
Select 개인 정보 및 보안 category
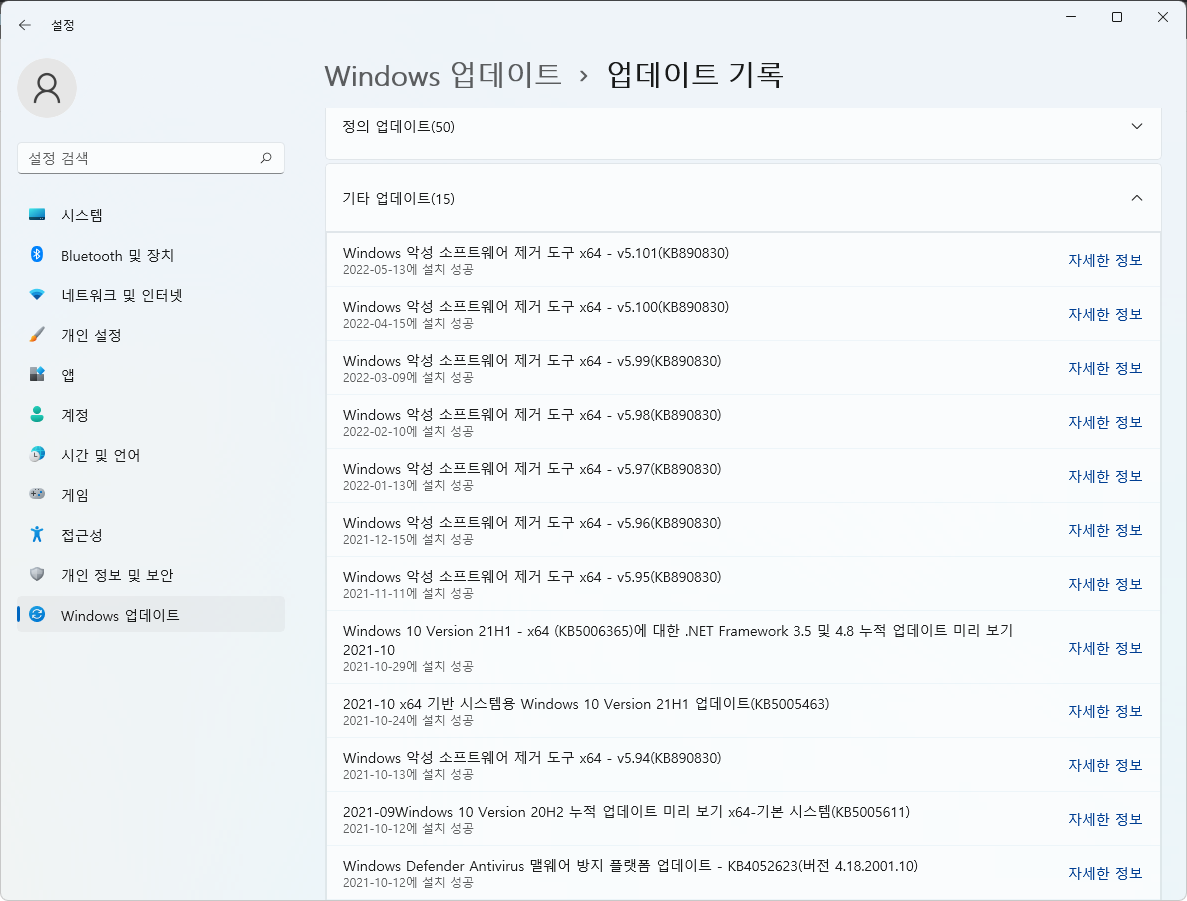pos(151,575)
